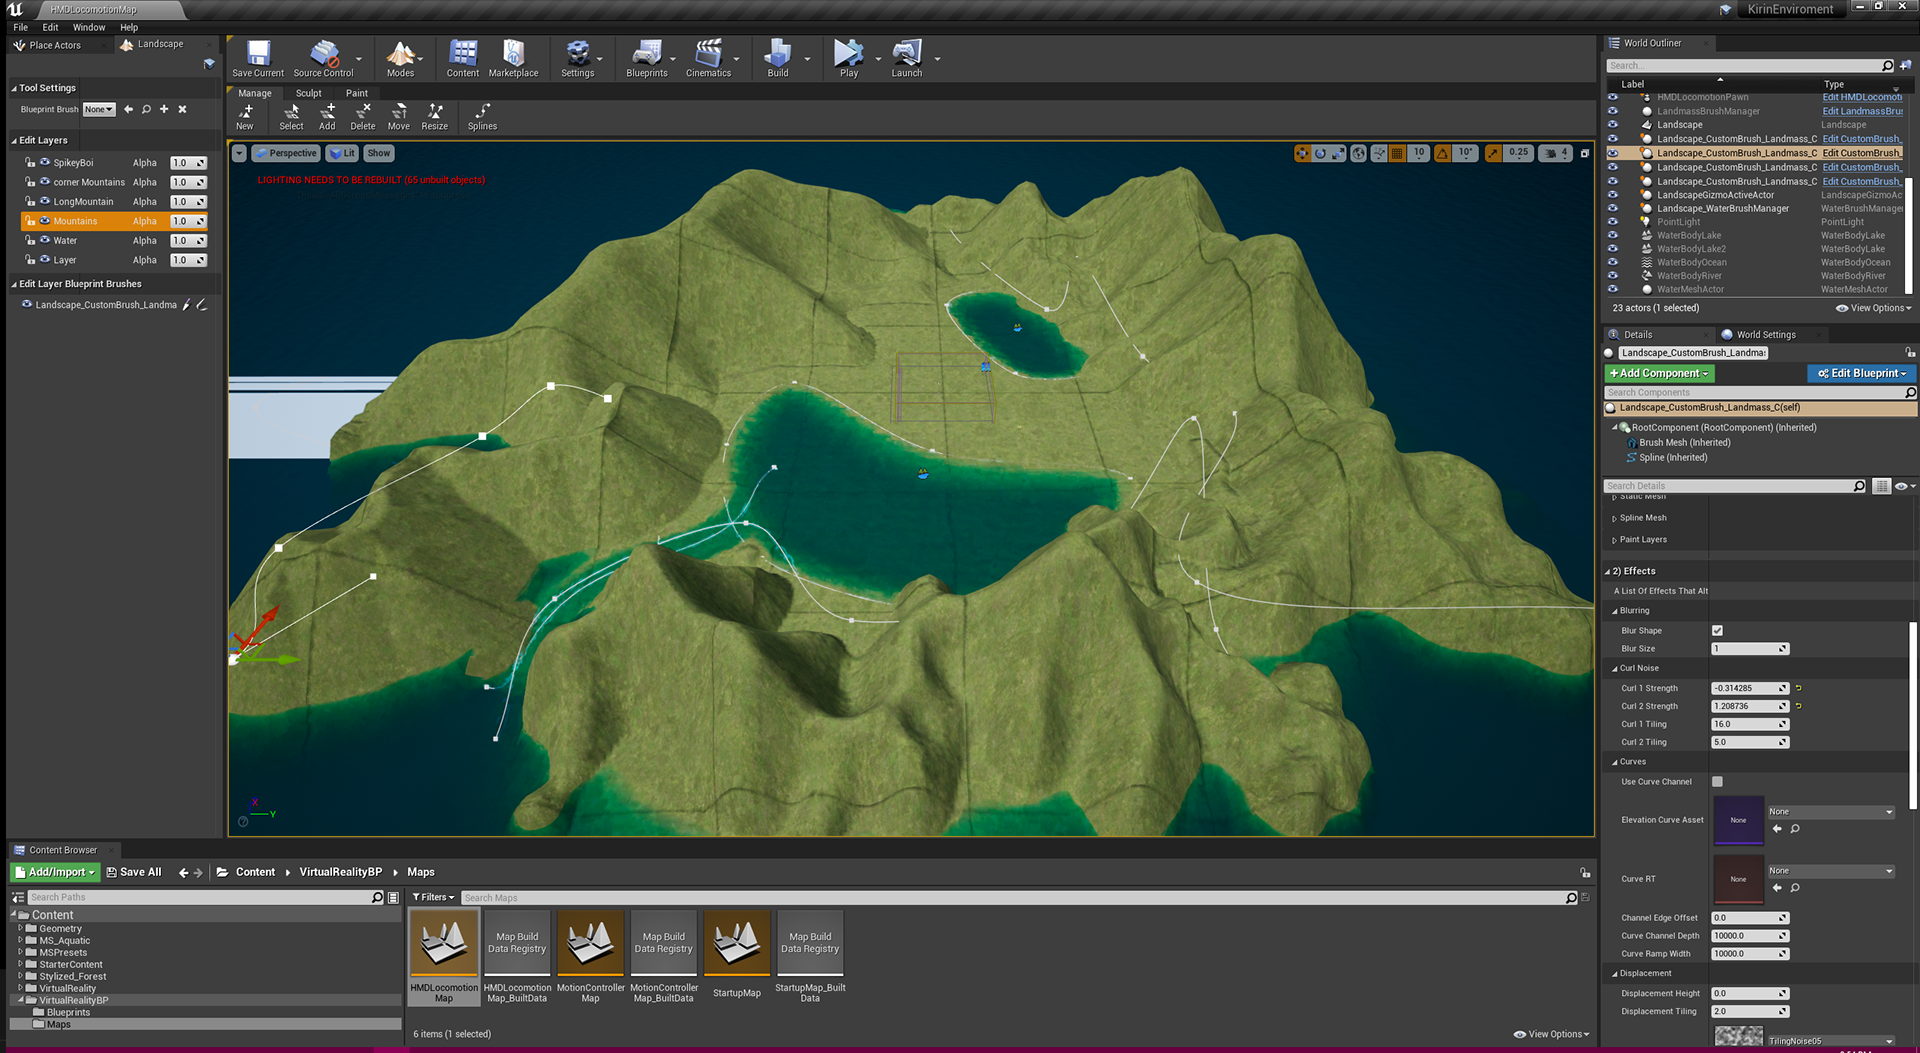Image resolution: width=1920 pixels, height=1053 pixels.
Task: Expand the Paint Layers section
Action: [1642, 540]
